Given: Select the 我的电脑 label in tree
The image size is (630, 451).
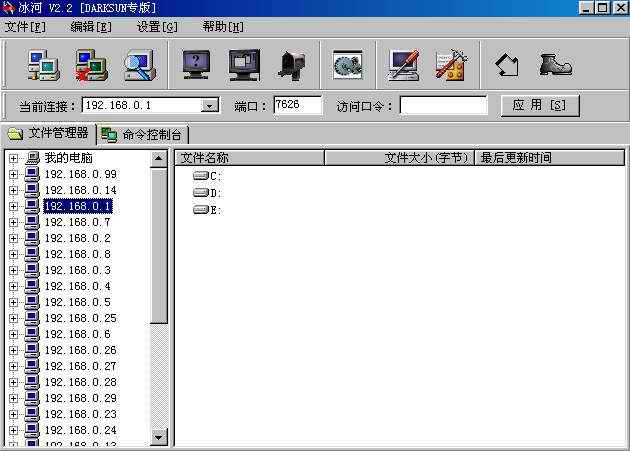Looking at the screenshot, I should [x=69, y=158].
